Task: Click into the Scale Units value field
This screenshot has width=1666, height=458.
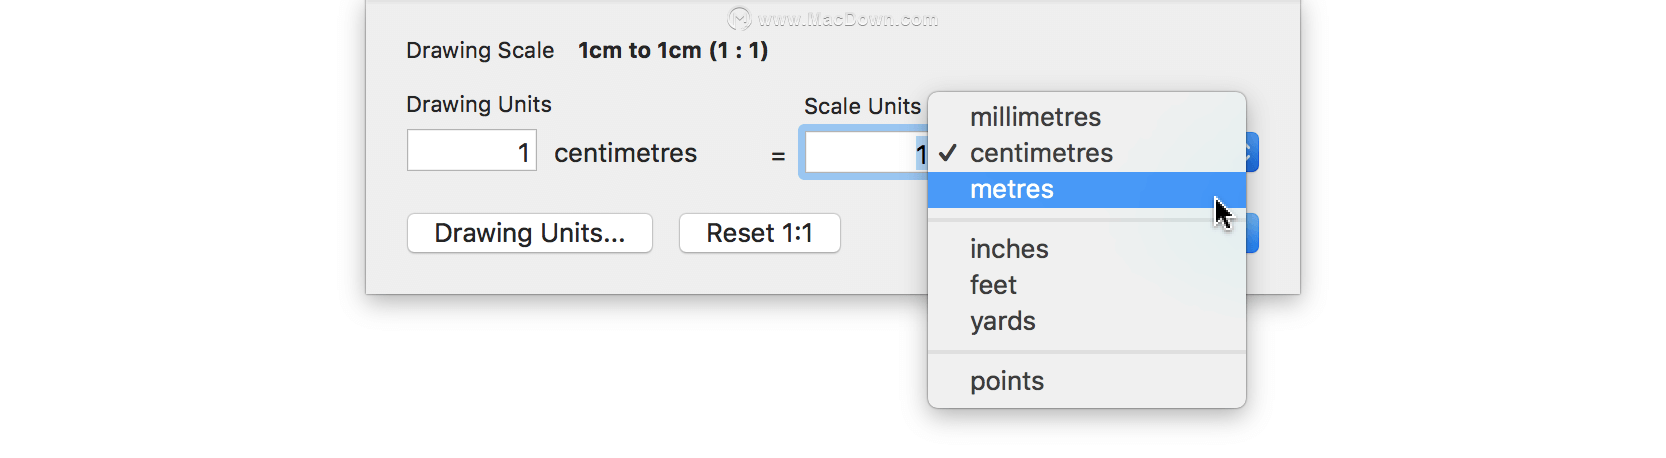Action: 866,153
